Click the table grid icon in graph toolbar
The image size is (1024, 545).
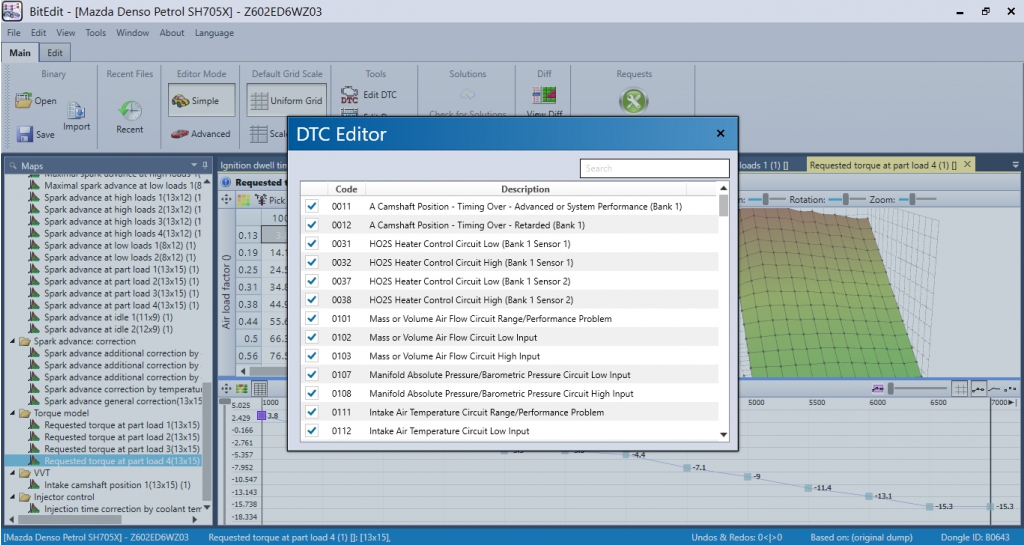pyautogui.click(x=259, y=389)
